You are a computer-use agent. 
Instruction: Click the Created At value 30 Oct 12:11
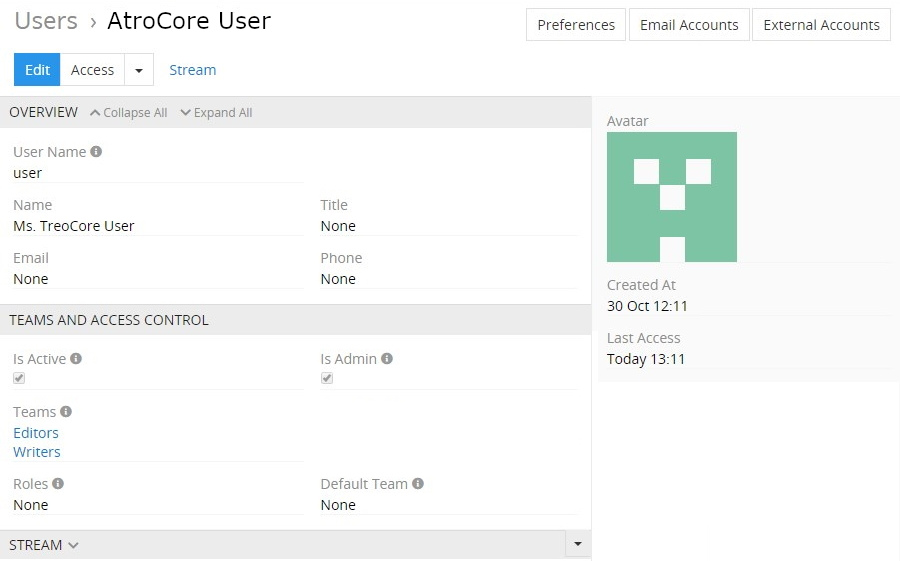pos(647,306)
